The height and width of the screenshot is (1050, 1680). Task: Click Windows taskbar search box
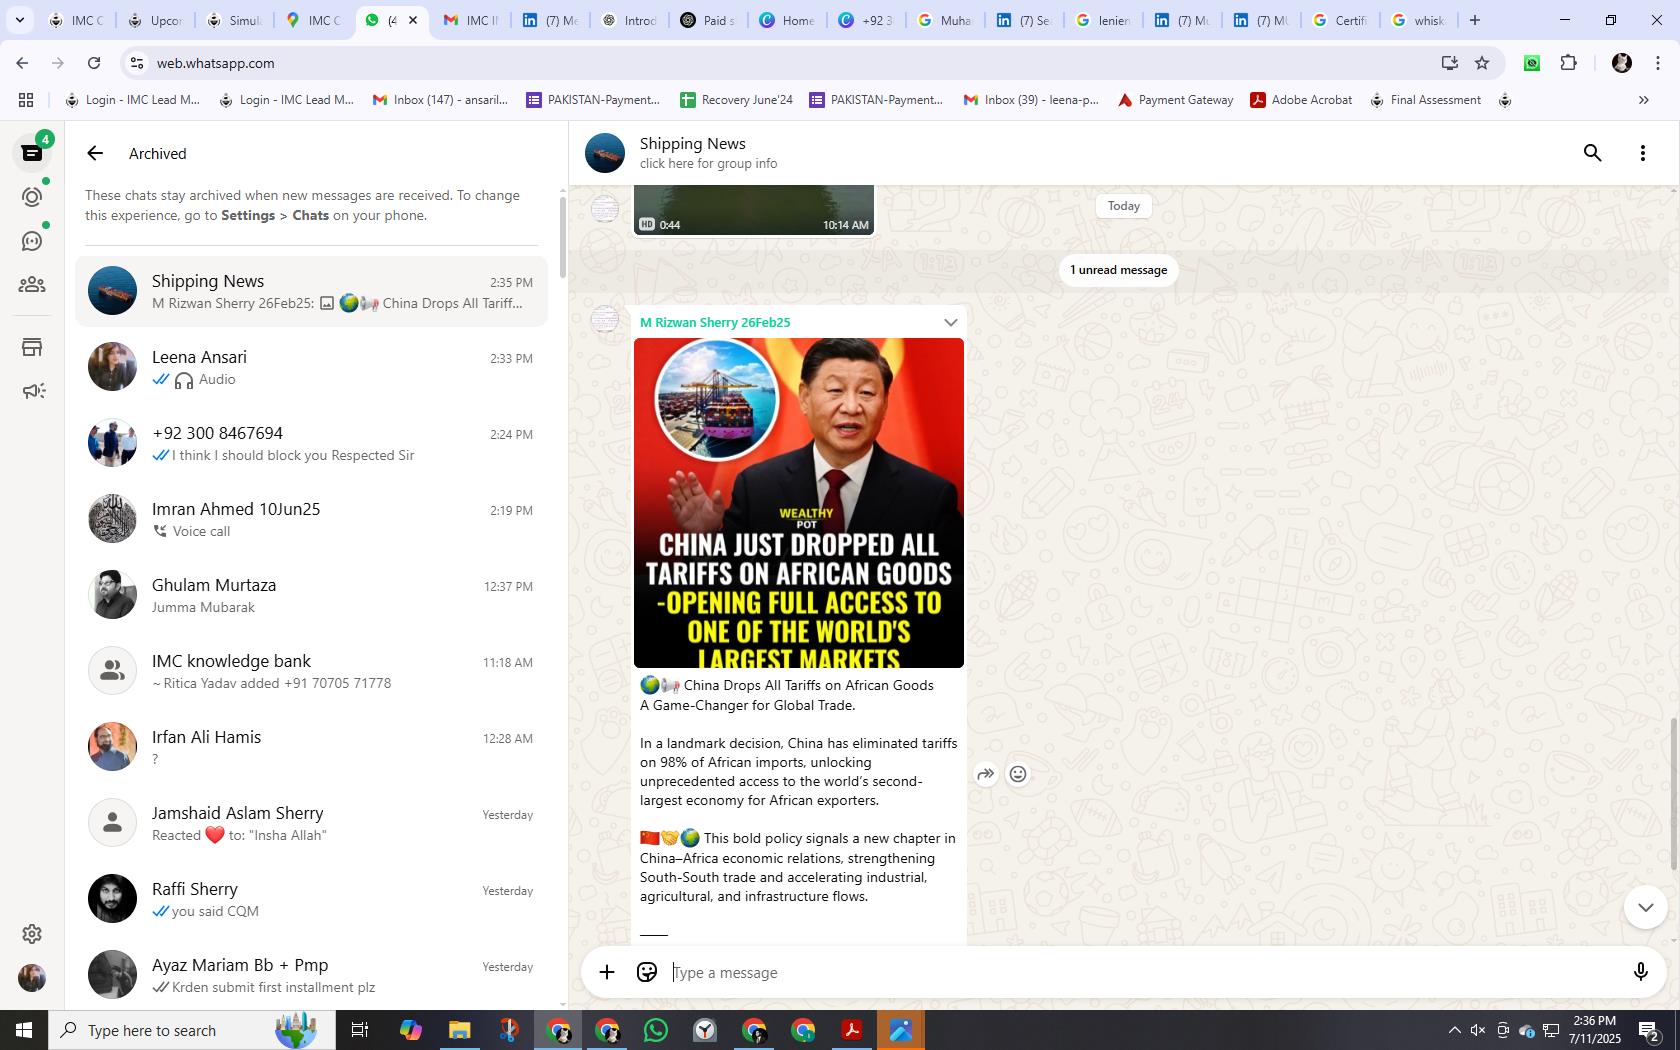click(x=190, y=1030)
